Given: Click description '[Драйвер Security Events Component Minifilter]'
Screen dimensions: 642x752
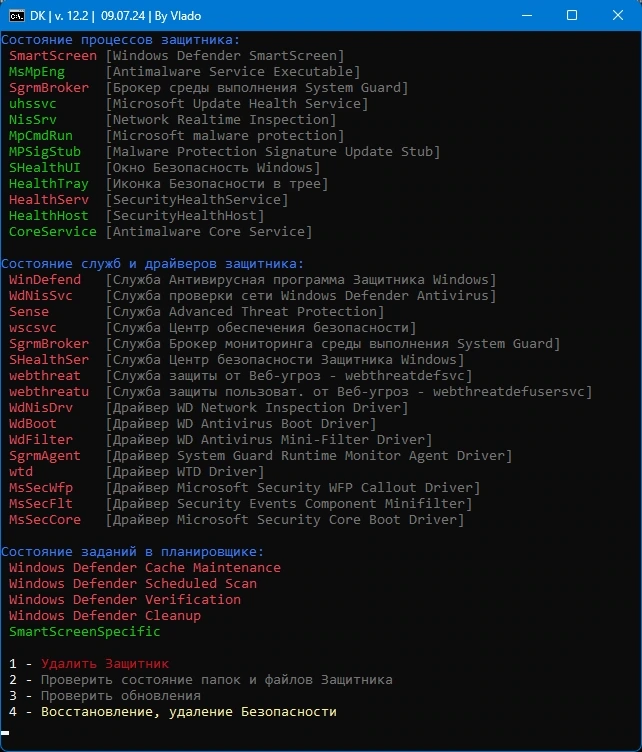Looking at the screenshot, I should click(289, 504).
